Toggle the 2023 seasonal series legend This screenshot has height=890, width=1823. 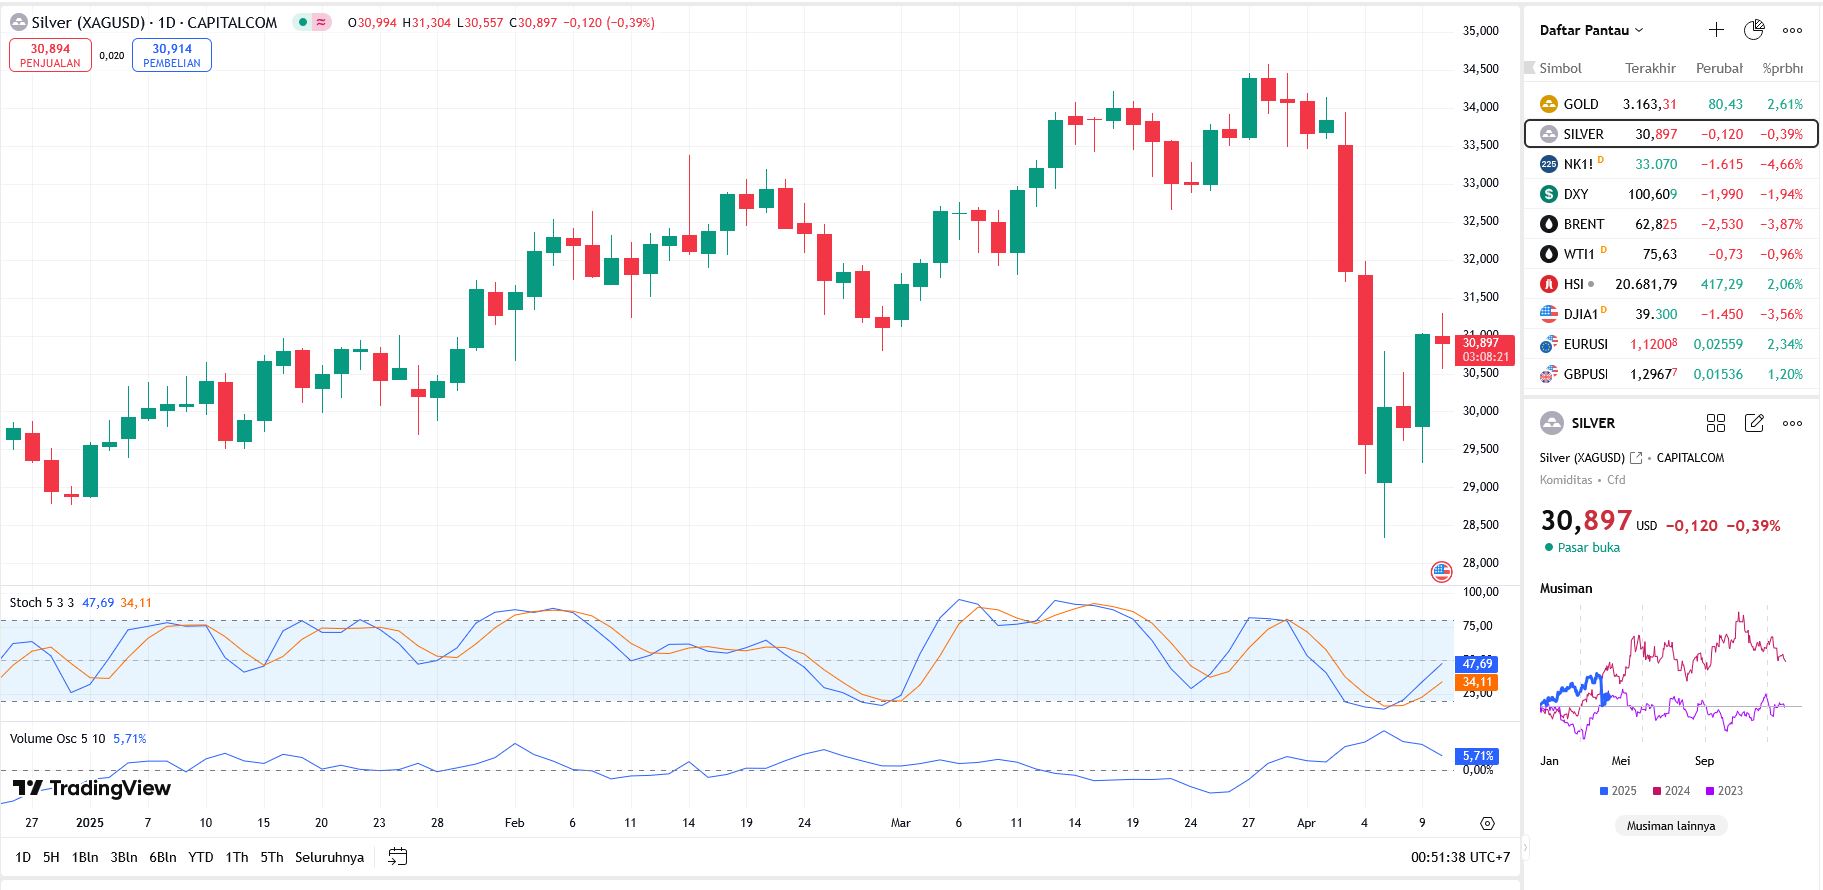click(1724, 791)
